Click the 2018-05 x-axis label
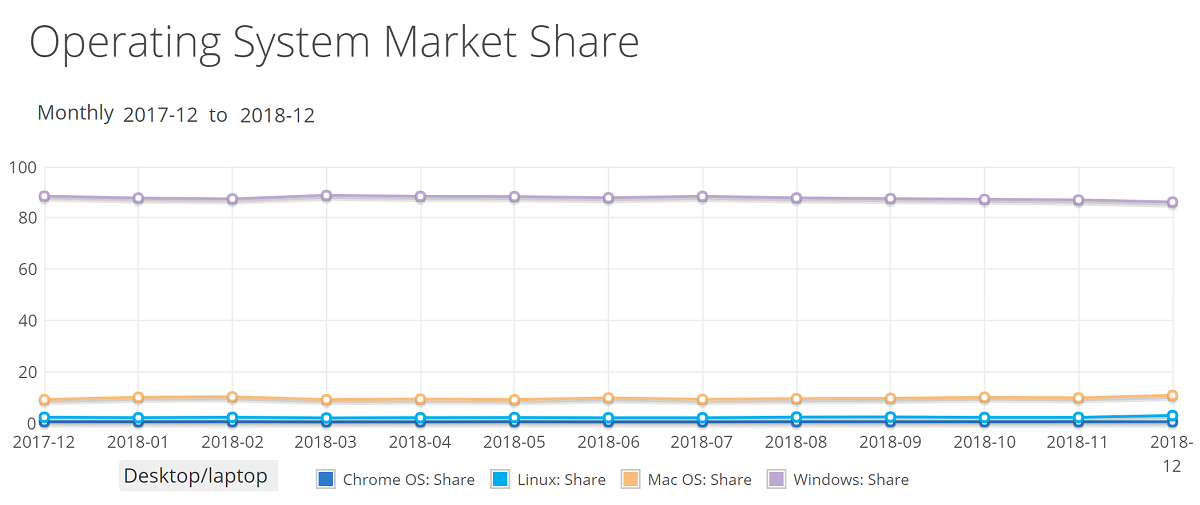This screenshot has width=1200, height=505. (514, 441)
